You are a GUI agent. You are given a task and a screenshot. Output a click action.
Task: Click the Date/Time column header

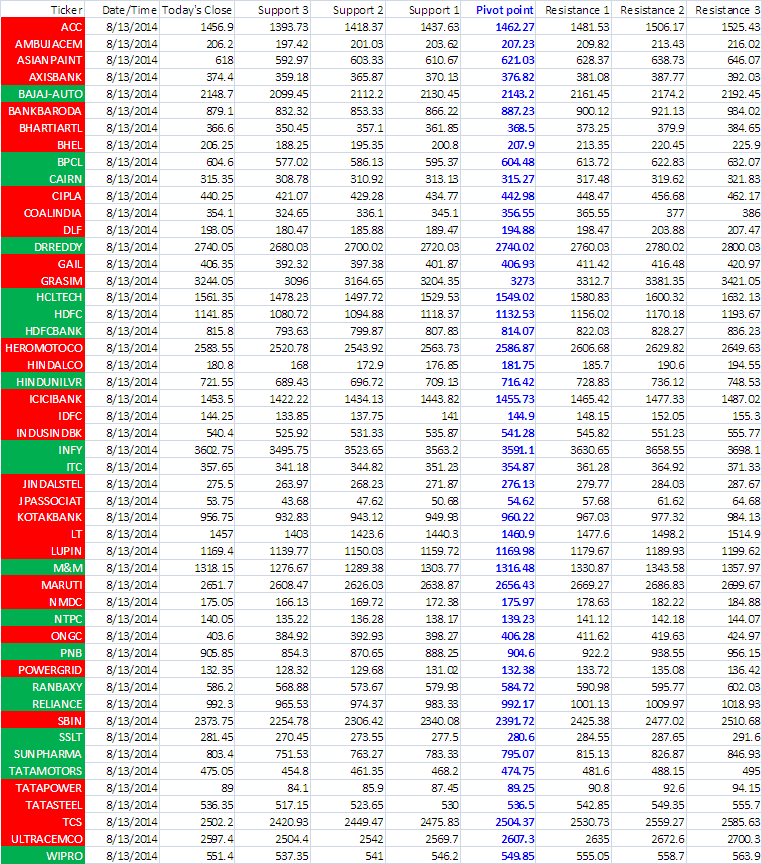(122, 9)
